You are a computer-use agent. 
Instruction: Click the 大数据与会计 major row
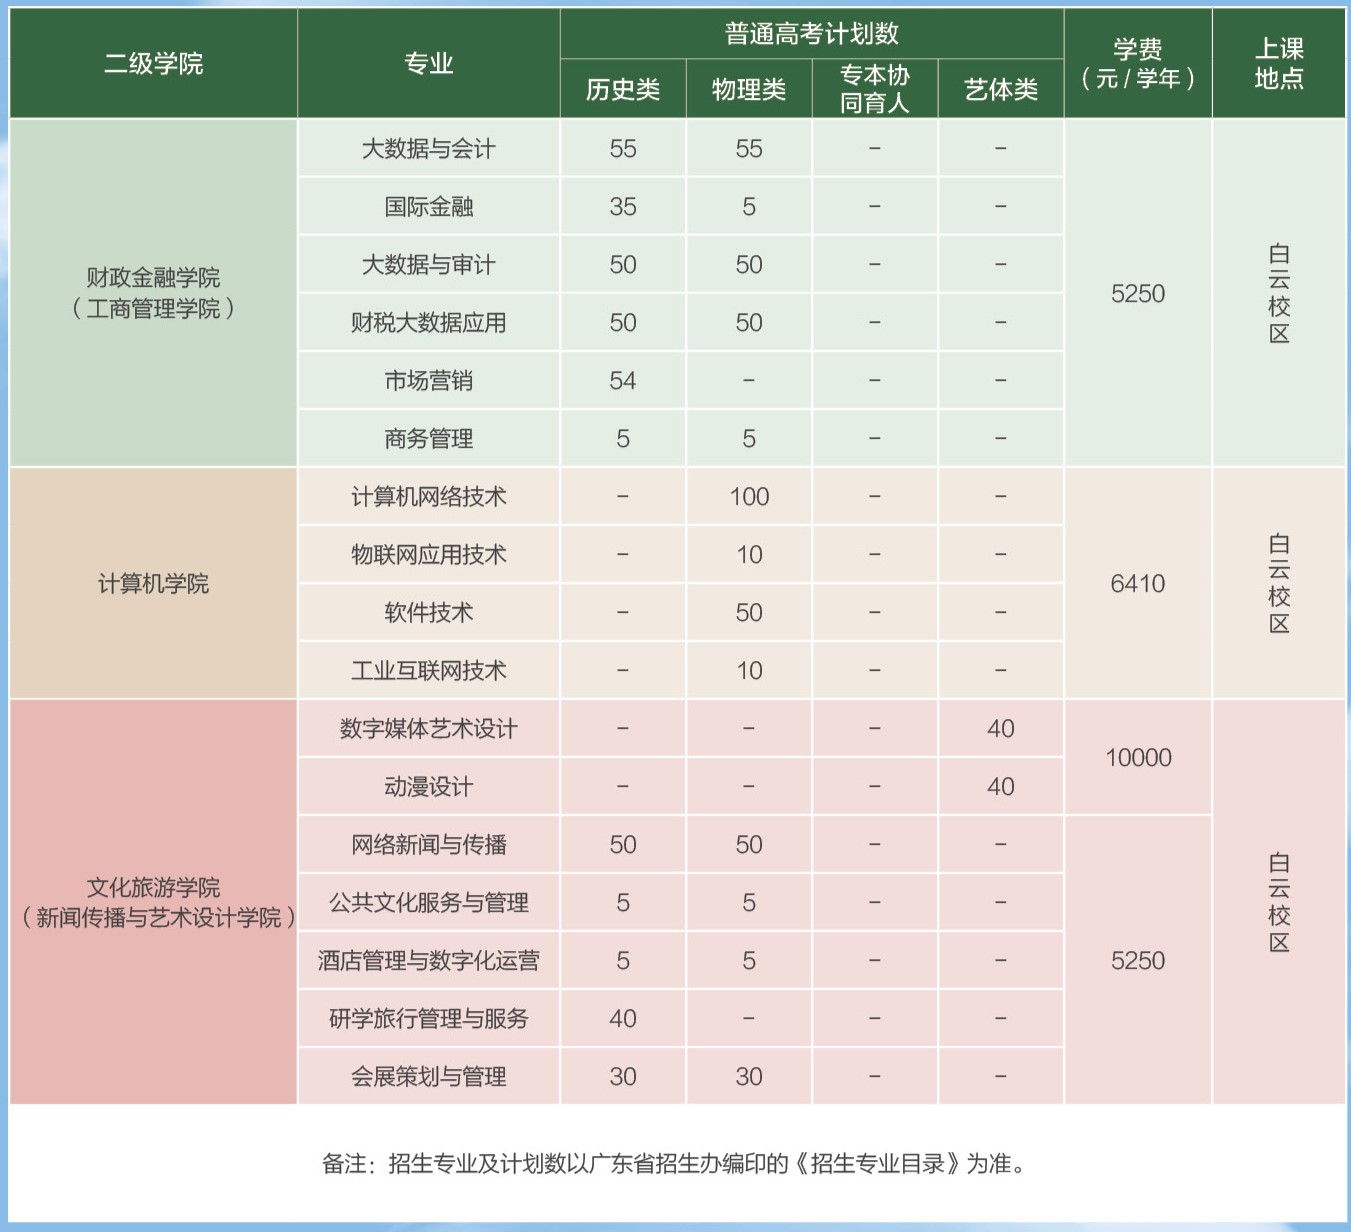[x=428, y=149]
